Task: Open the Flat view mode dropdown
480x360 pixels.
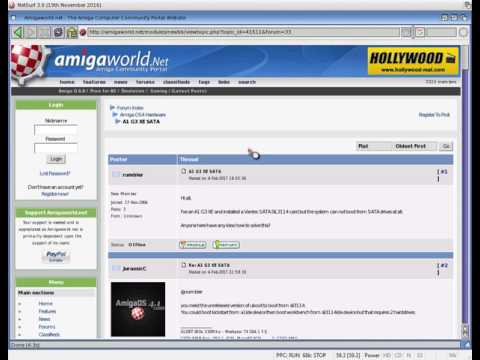Action: pyautogui.click(x=373, y=146)
